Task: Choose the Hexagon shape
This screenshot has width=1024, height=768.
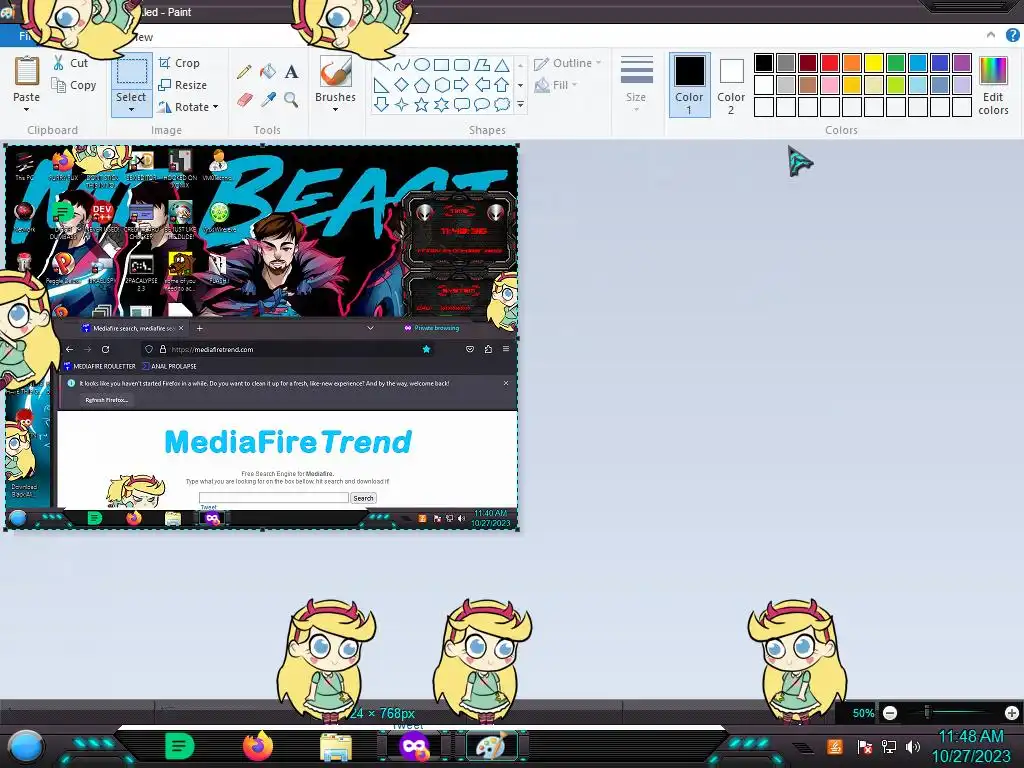Action: coord(441,84)
